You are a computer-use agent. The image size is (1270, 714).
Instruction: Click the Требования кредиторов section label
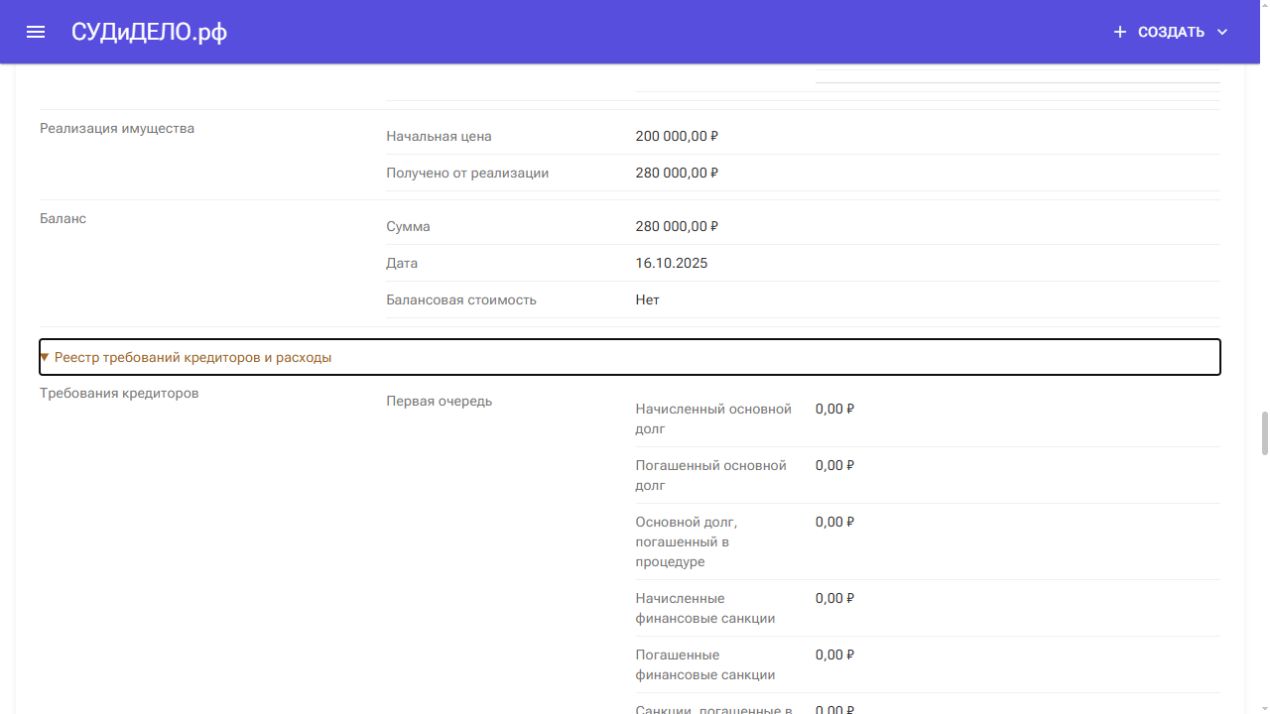[119, 393]
